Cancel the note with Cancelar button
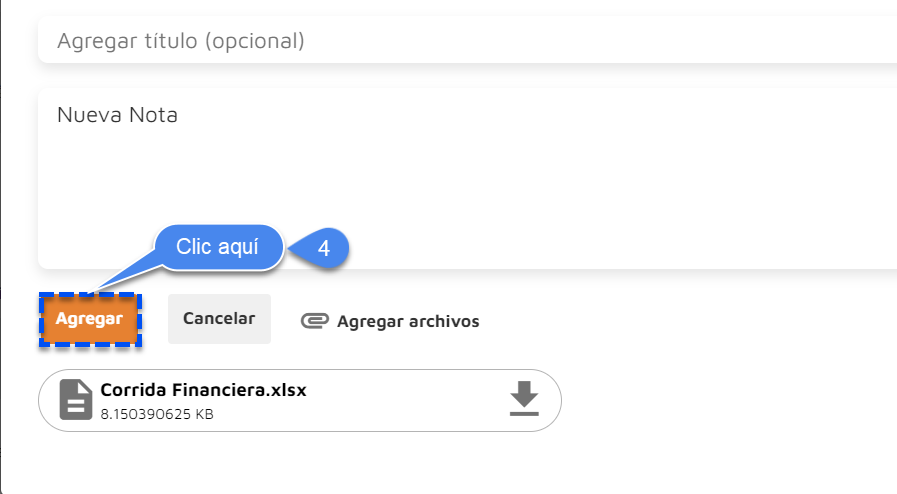This screenshot has height=494, width=897. click(219, 318)
